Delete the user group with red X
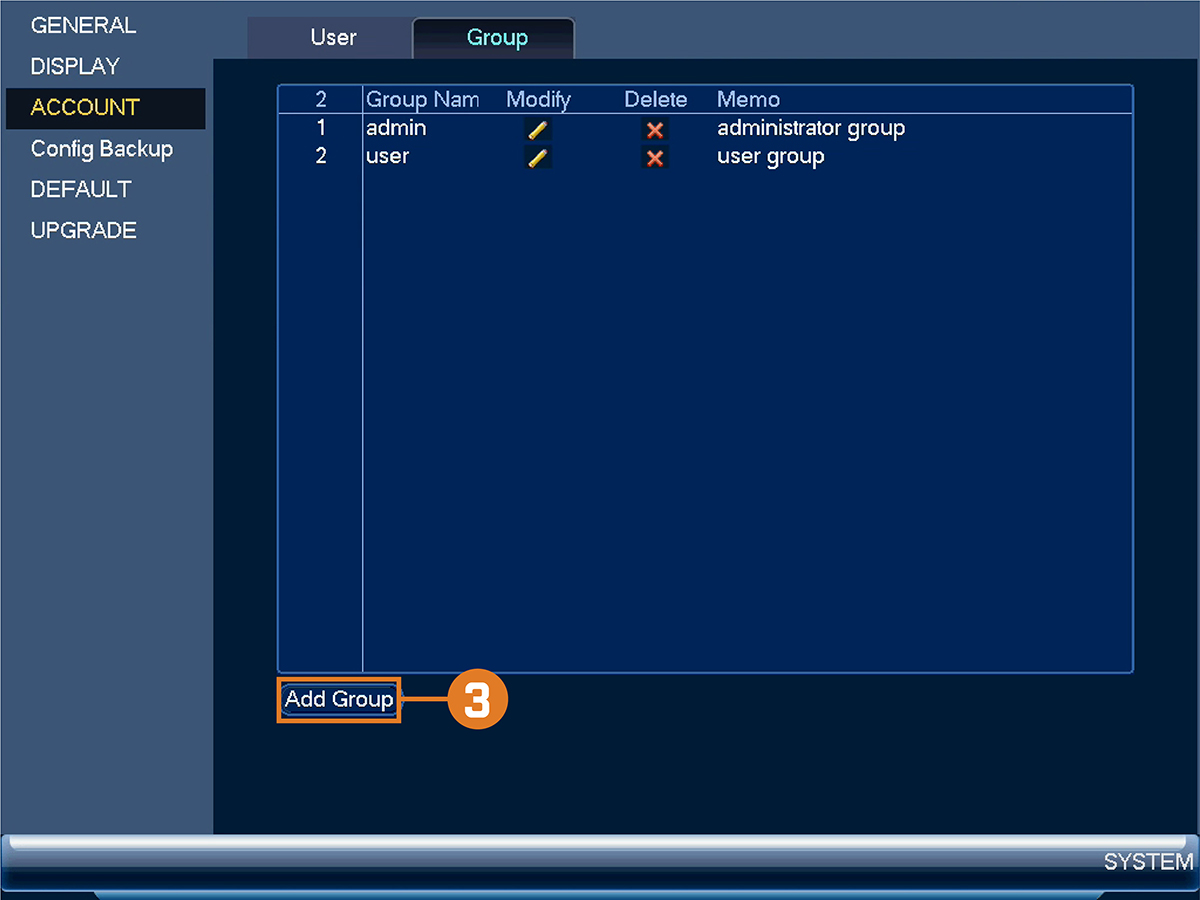The width and height of the screenshot is (1200, 900). tap(655, 158)
